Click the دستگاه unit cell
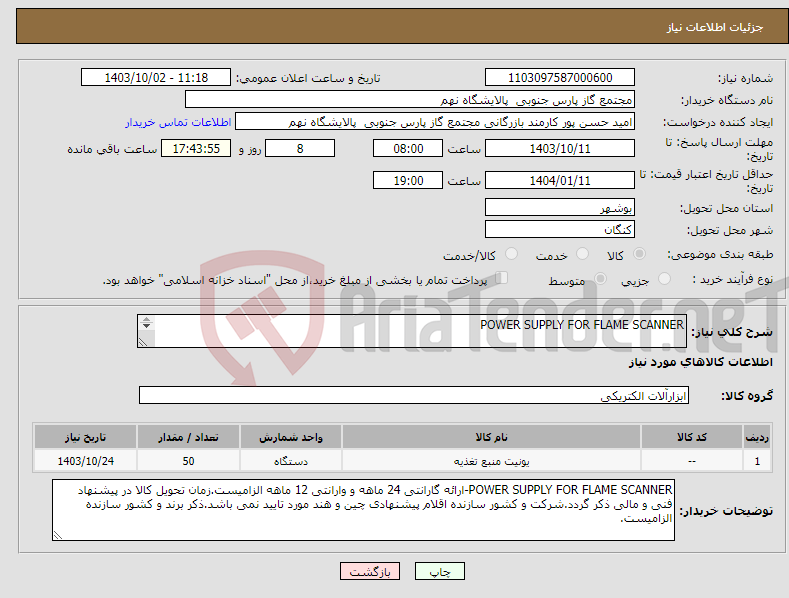The height and width of the screenshot is (598, 789). pos(291,461)
